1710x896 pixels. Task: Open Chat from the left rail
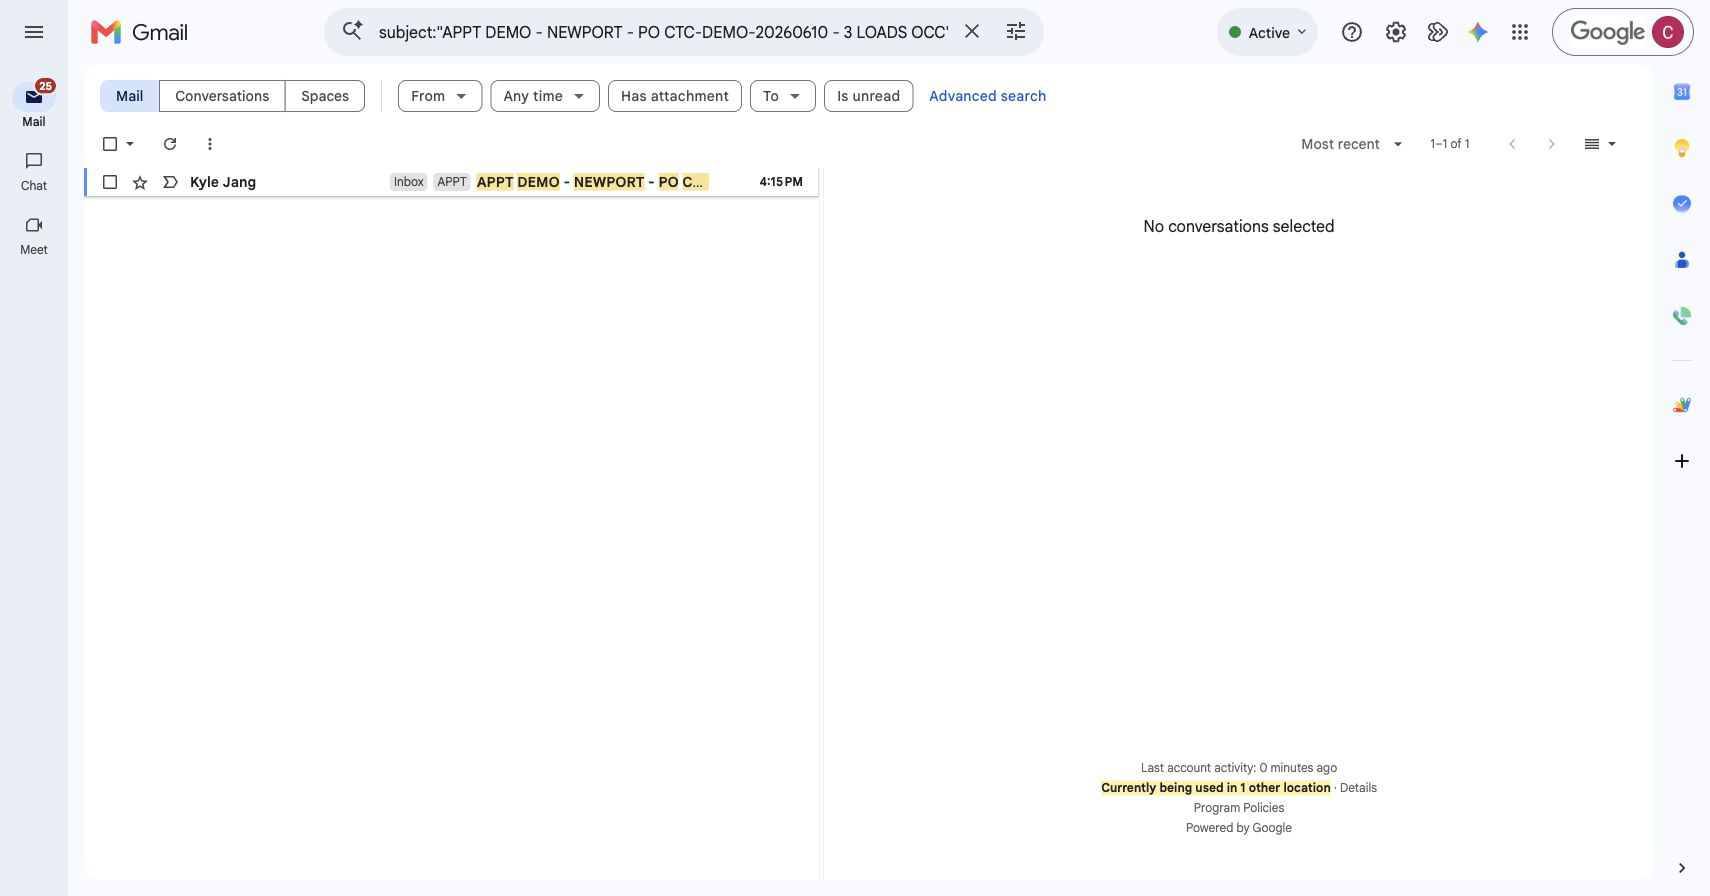[x=34, y=172]
